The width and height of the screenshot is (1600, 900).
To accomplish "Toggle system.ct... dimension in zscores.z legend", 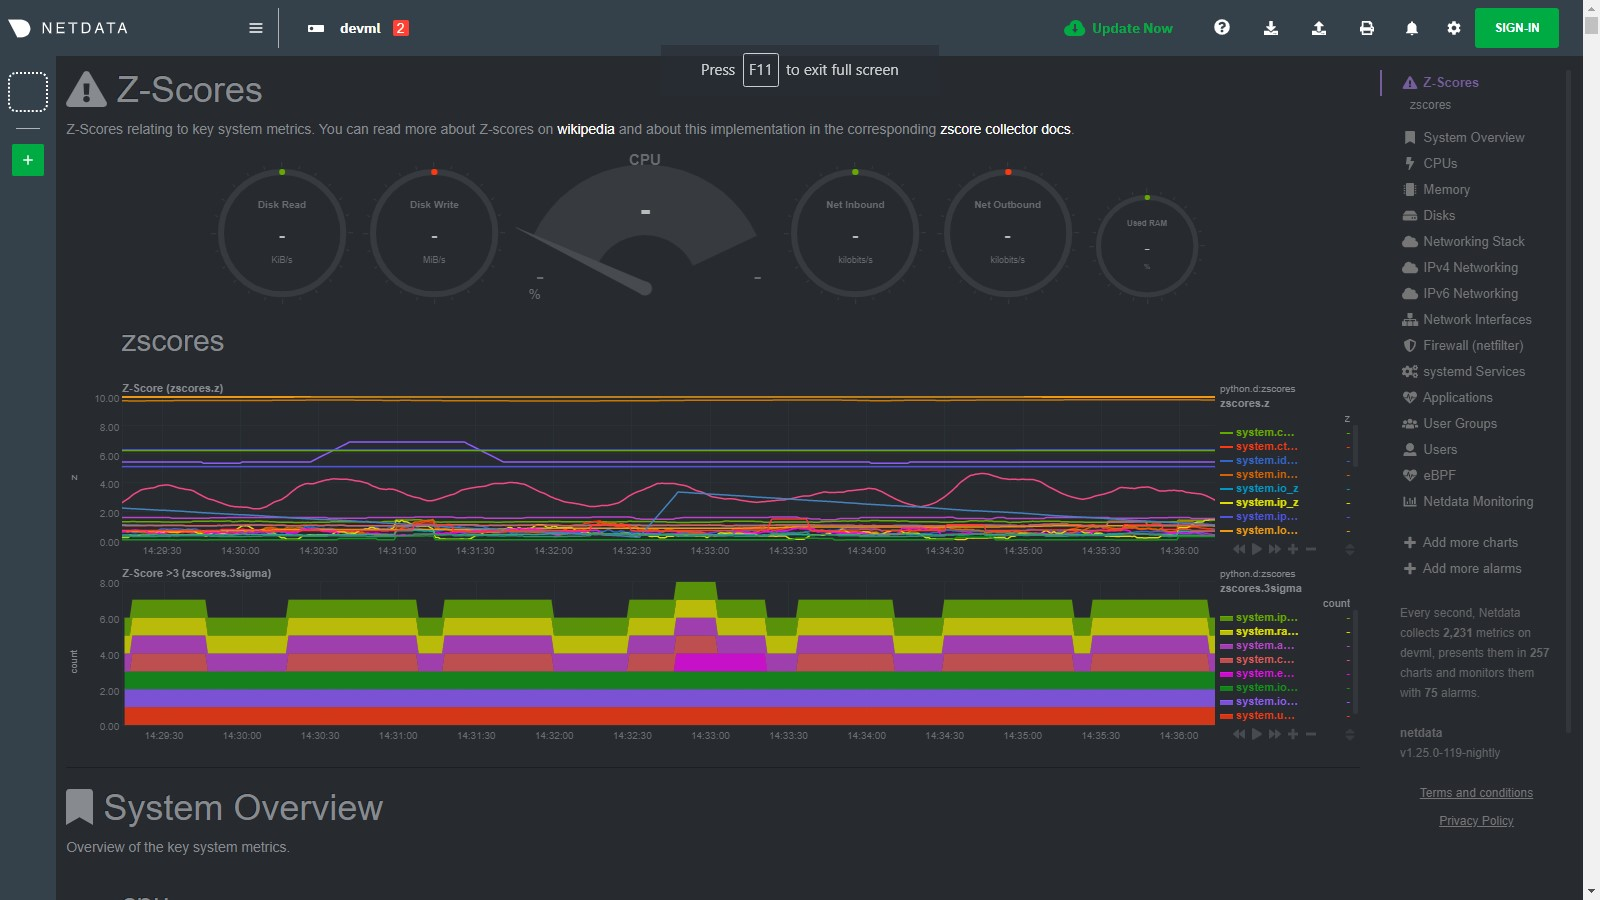I will [x=1266, y=447].
